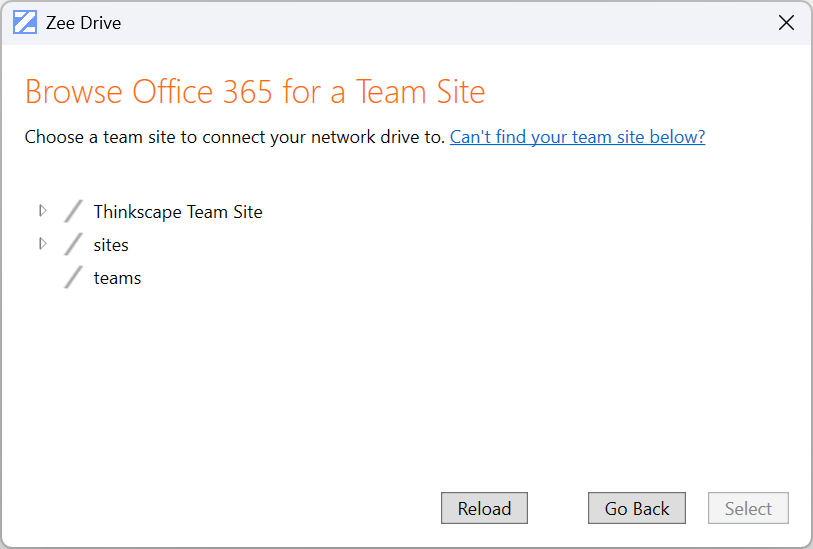Click empty tree area below teams
The image size is (813, 549).
coord(300,380)
